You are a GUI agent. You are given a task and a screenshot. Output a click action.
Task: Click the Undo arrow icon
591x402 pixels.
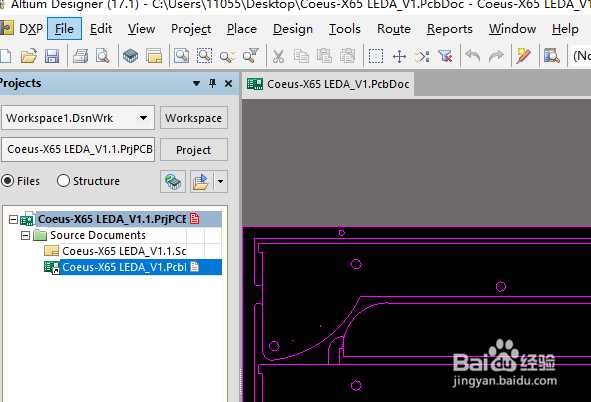tap(473, 56)
